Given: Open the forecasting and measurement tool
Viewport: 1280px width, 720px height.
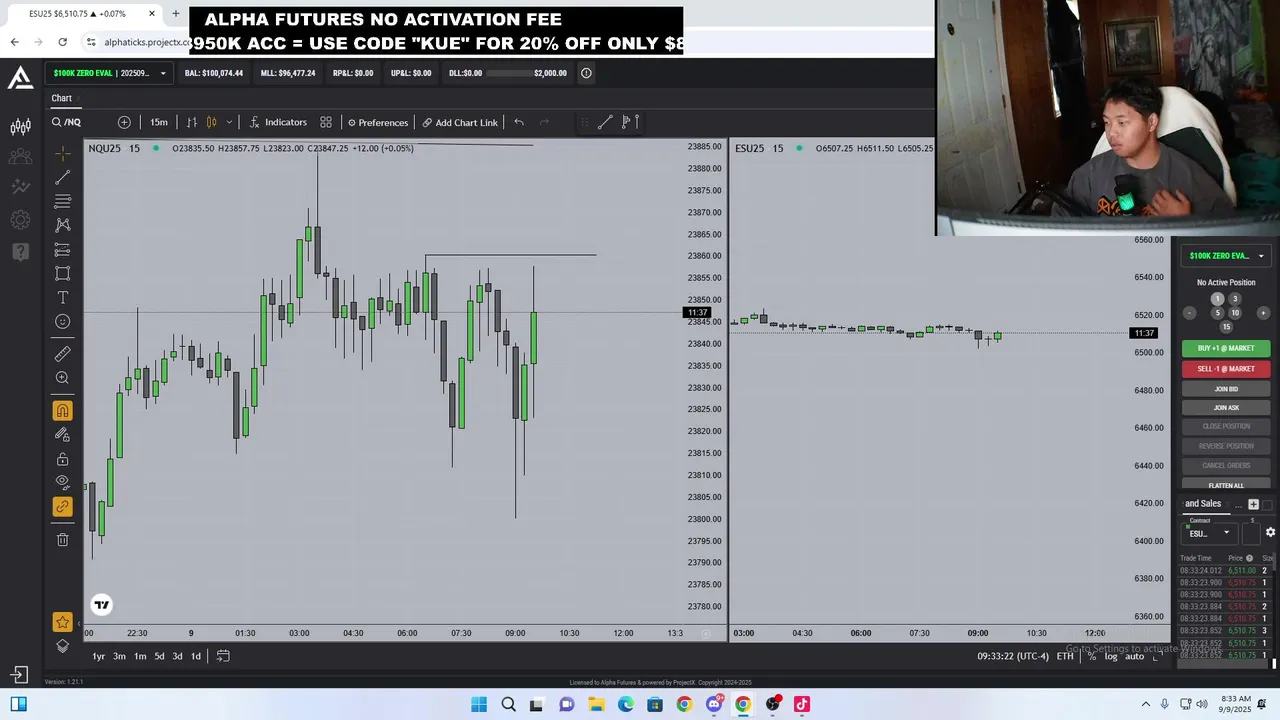Looking at the screenshot, I should click(x=62, y=249).
